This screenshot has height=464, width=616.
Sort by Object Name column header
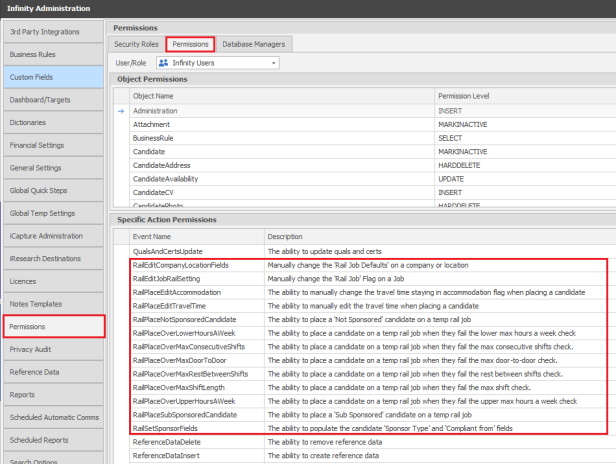(x=282, y=96)
